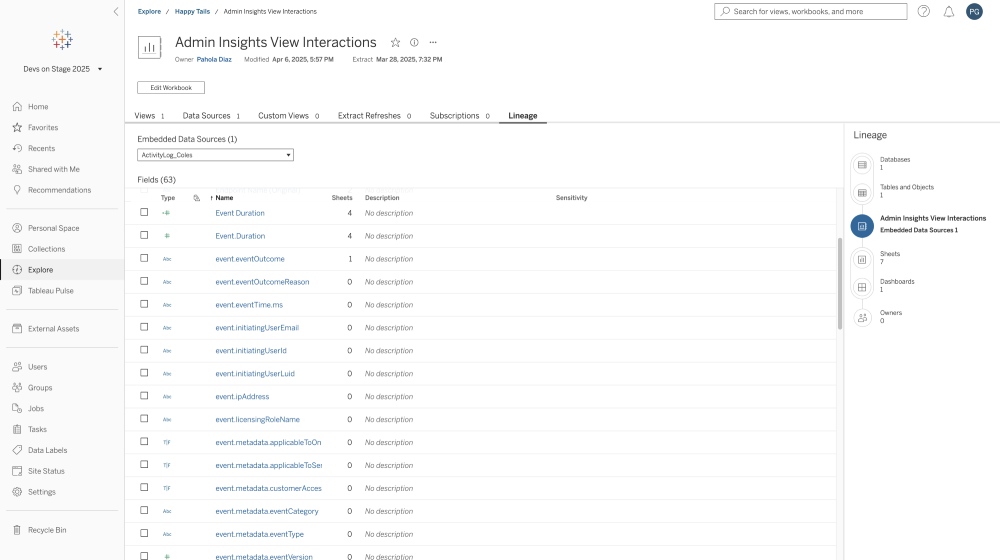Open the ActivityLog_Coles data source dropdown
This screenshot has width=1000, height=560.
click(x=215, y=155)
